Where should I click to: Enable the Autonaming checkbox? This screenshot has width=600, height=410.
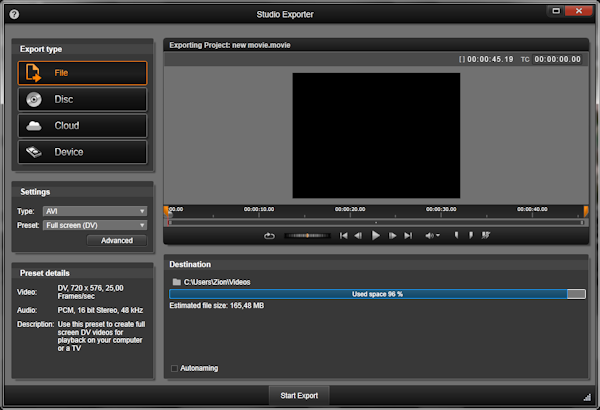[175, 368]
